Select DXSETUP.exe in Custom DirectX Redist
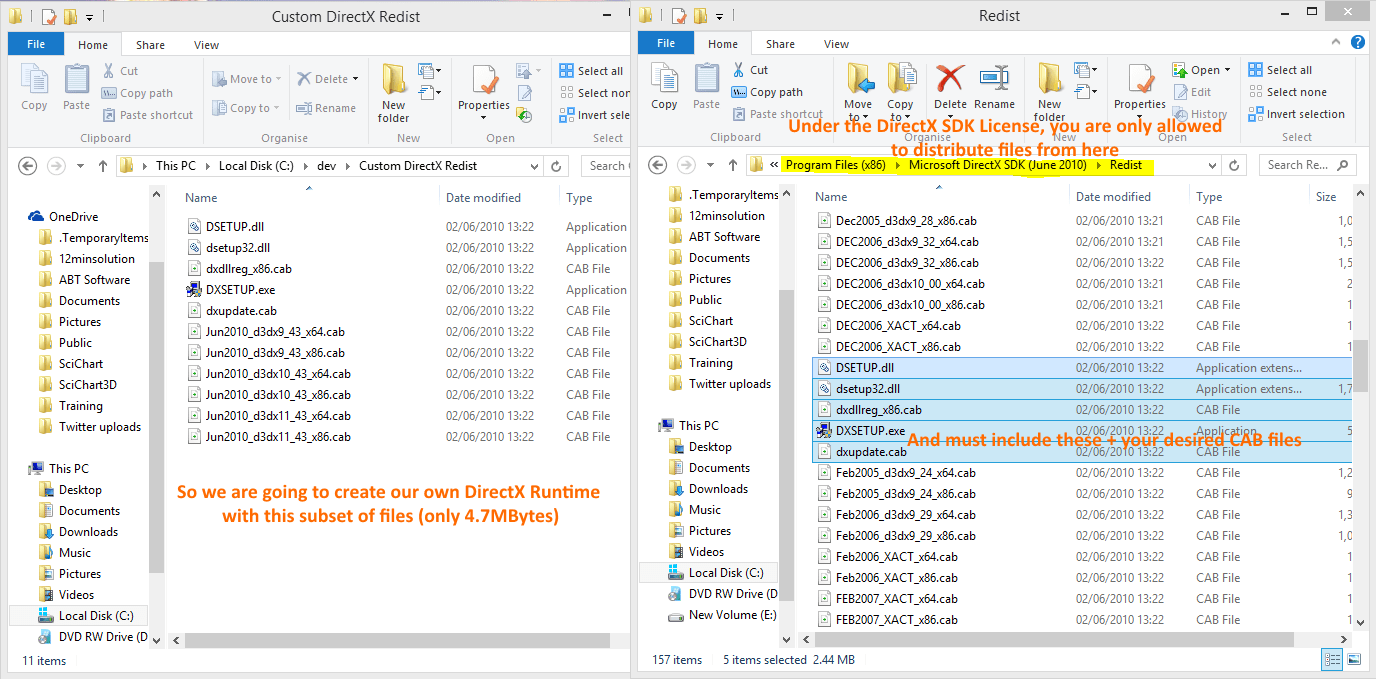The width and height of the screenshot is (1376, 679). (x=240, y=290)
